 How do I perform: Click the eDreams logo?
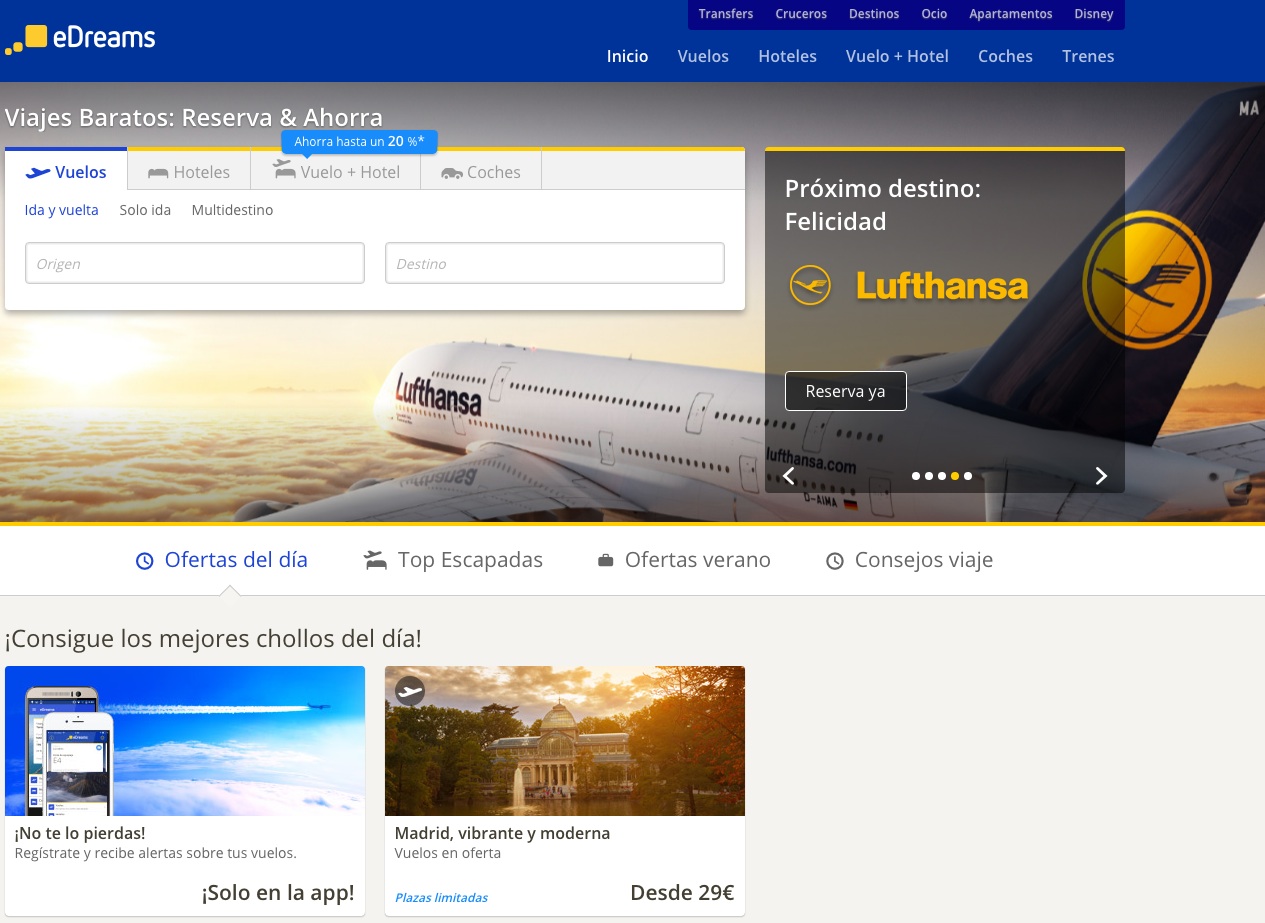80,39
